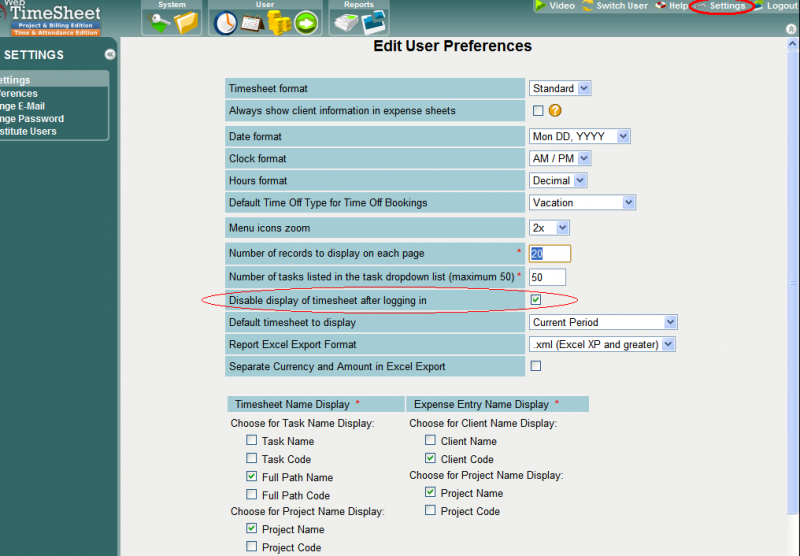Image resolution: width=800 pixels, height=556 pixels.
Task: Click the number of records per page field
Action: [x=550, y=254]
